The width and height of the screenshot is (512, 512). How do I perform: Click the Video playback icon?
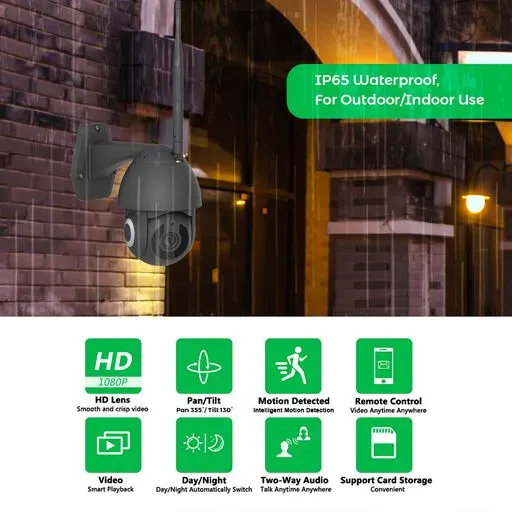click(113, 445)
